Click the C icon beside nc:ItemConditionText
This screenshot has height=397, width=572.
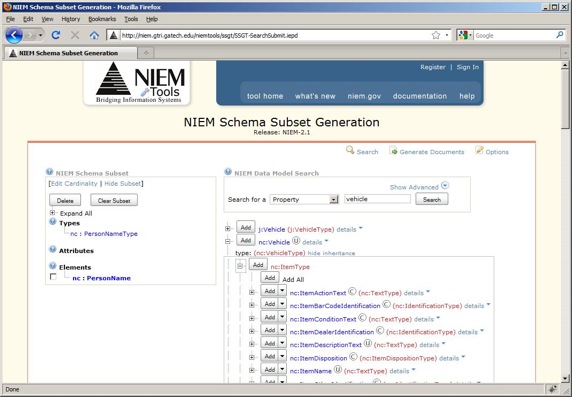pos(362,318)
